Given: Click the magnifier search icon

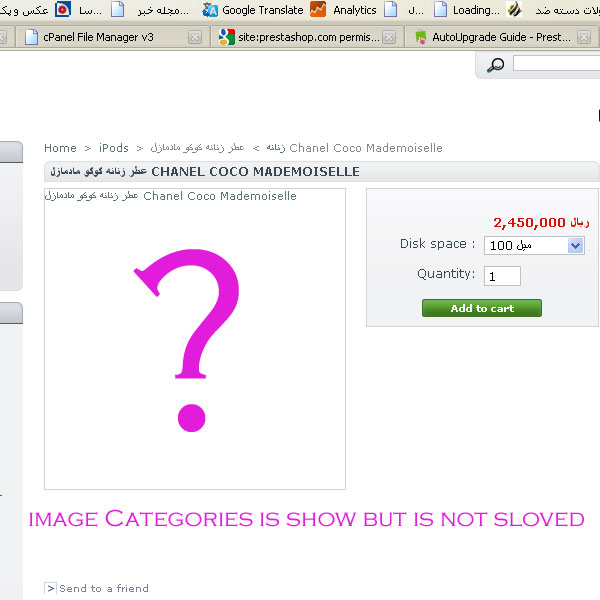Looking at the screenshot, I should (496, 65).
